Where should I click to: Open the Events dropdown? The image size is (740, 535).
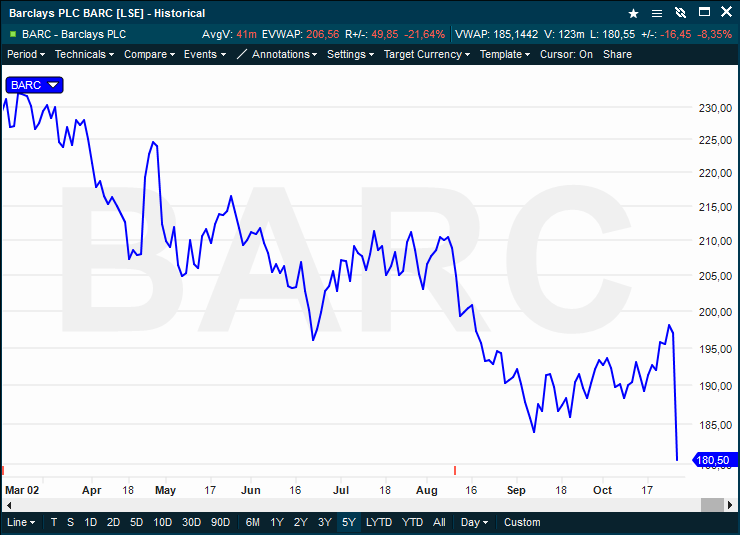point(205,54)
